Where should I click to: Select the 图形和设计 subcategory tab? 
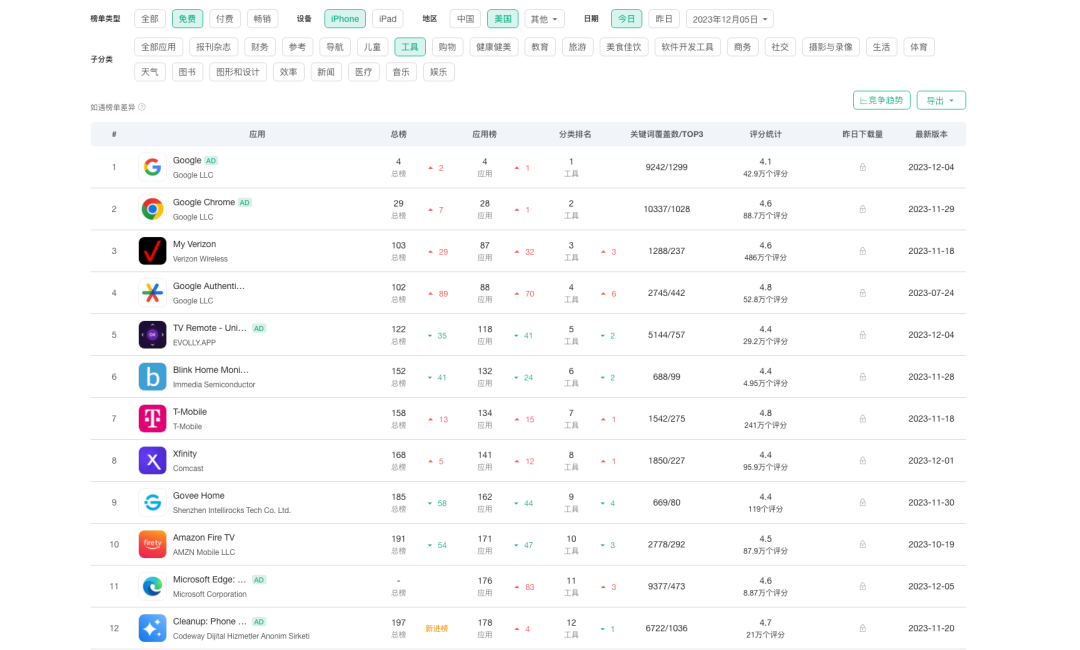[x=238, y=72]
